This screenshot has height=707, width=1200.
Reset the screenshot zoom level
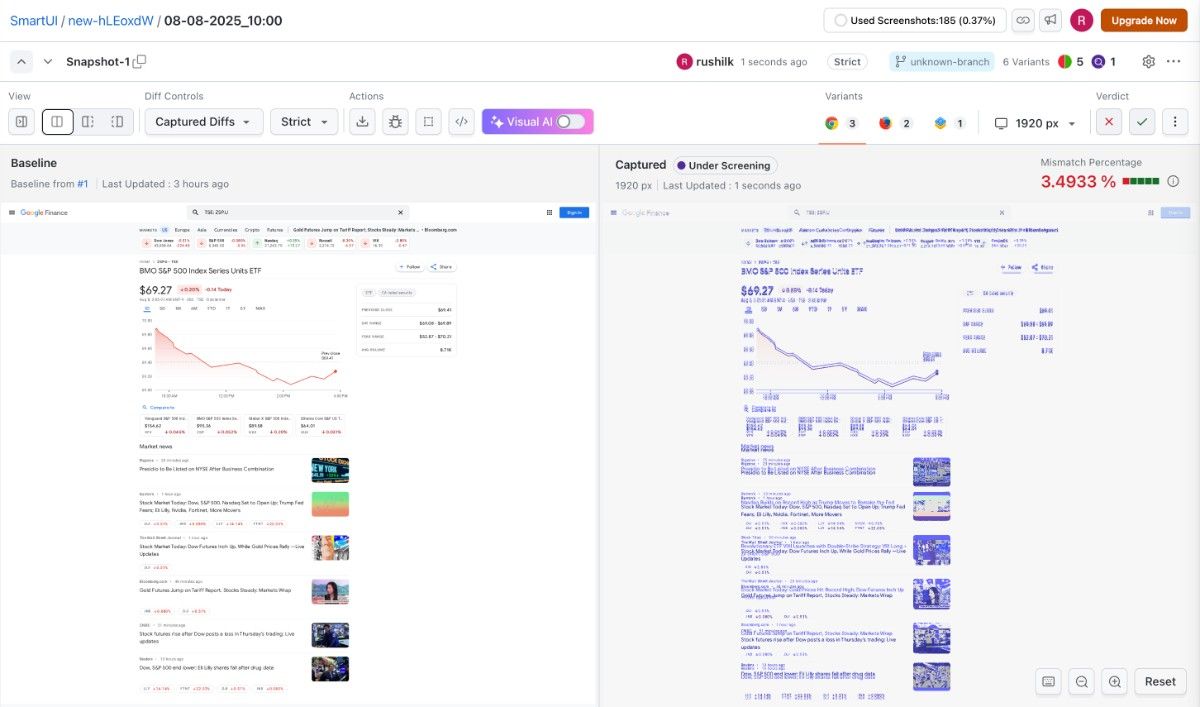[x=1160, y=681]
